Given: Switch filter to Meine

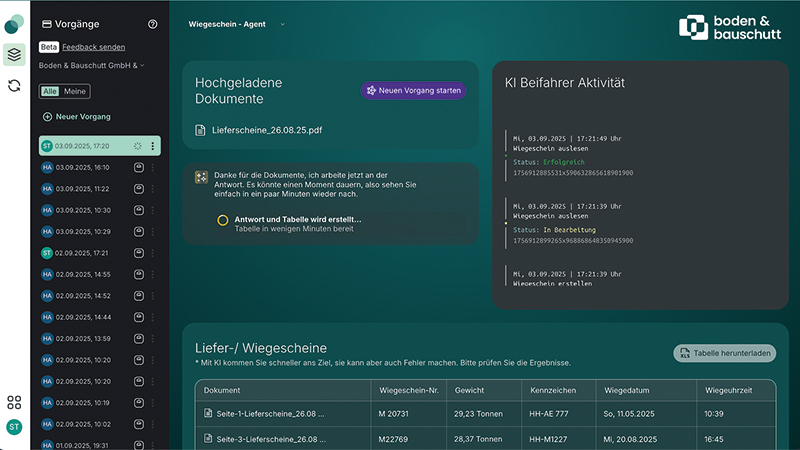Looking at the screenshot, I should [x=75, y=92].
